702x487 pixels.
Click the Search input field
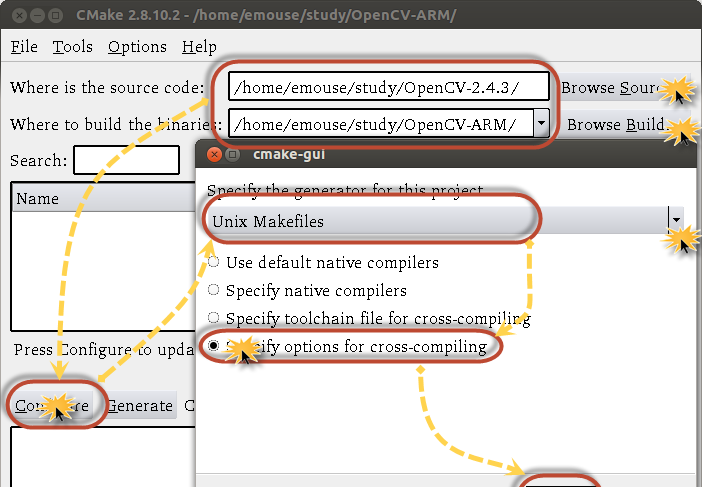pyautogui.click(x=126, y=160)
